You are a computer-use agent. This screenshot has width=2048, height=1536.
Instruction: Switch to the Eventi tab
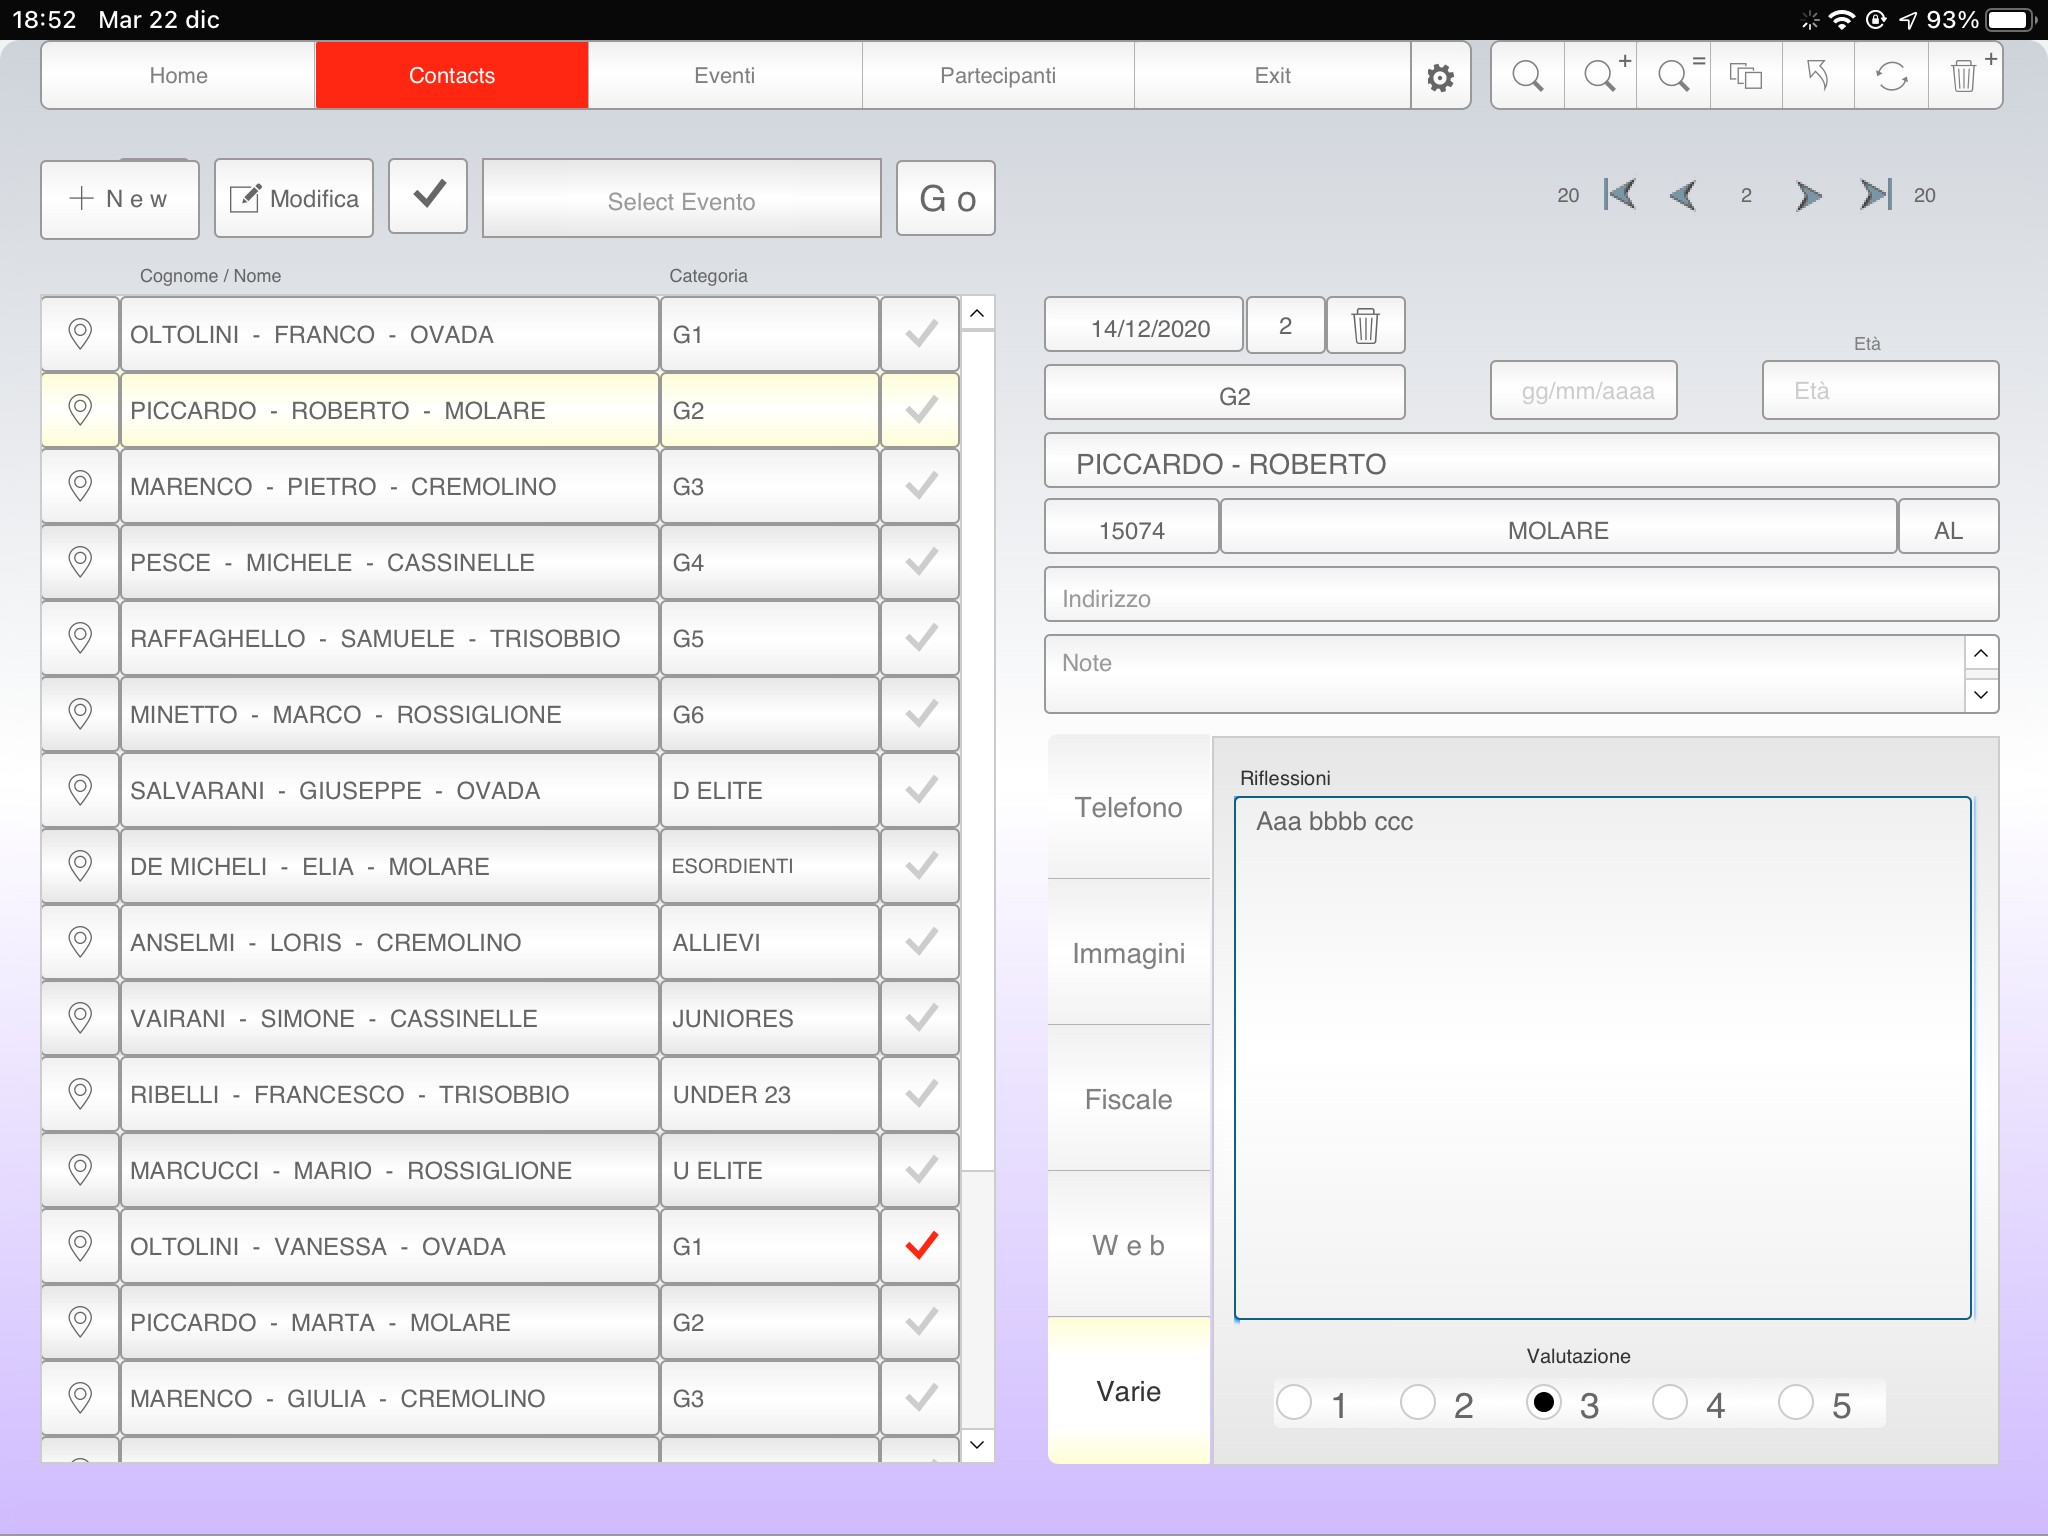click(x=724, y=76)
